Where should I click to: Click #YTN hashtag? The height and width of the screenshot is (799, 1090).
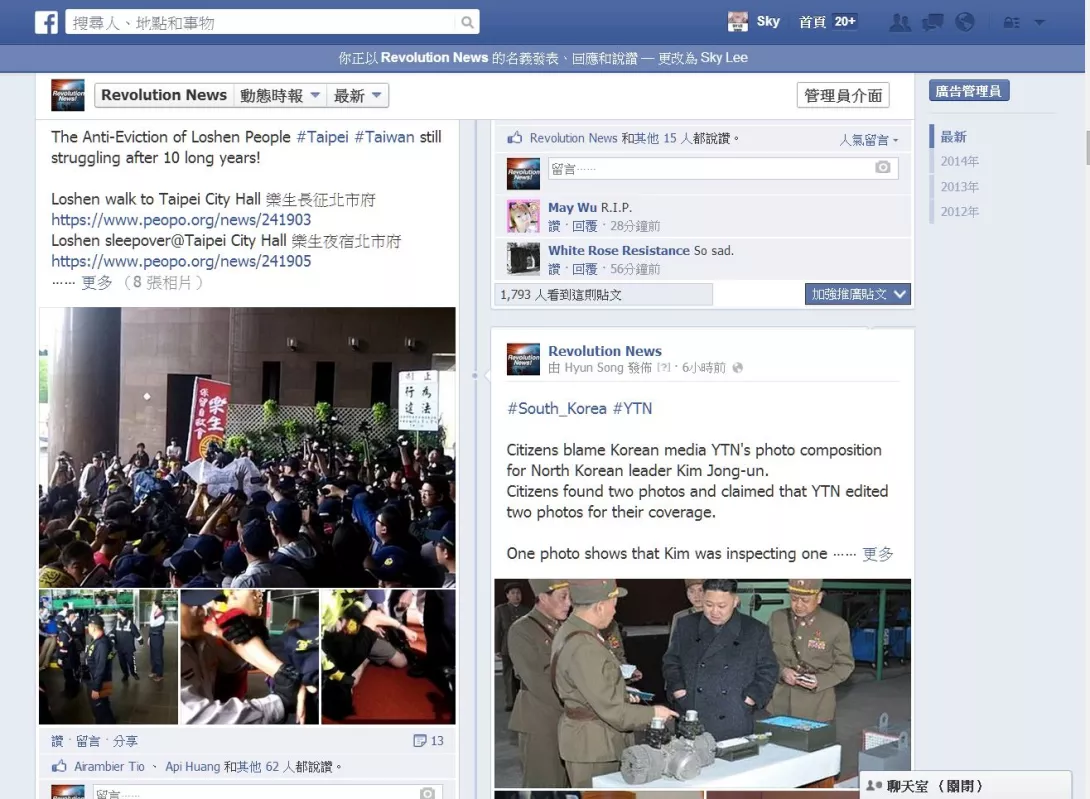[633, 408]
